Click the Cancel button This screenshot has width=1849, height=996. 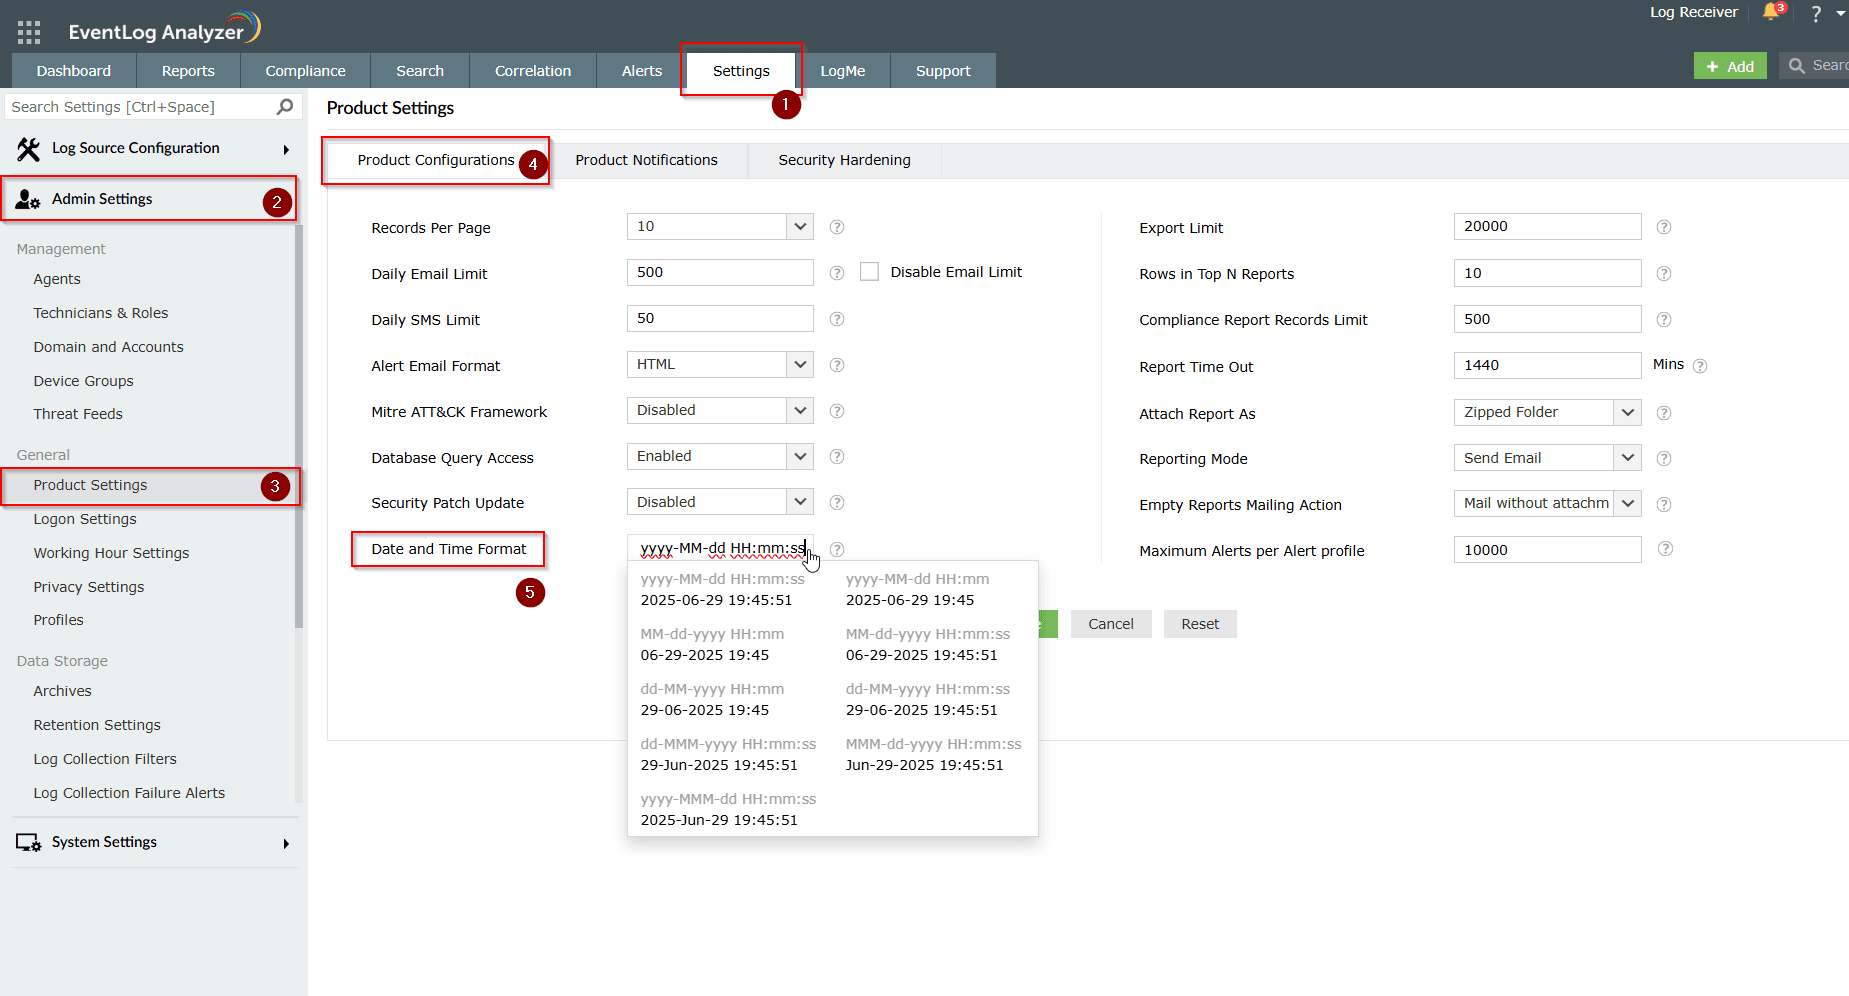[x=1111, y=624]
